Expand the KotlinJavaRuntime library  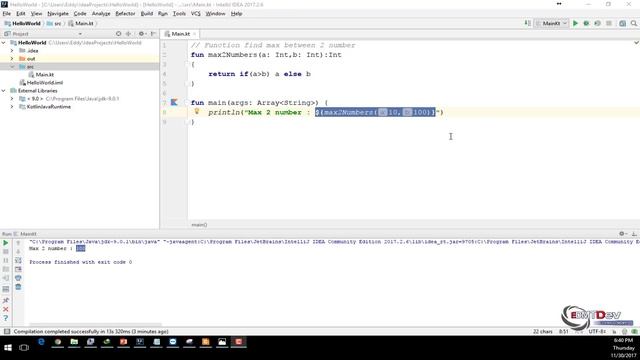[12, 107]
